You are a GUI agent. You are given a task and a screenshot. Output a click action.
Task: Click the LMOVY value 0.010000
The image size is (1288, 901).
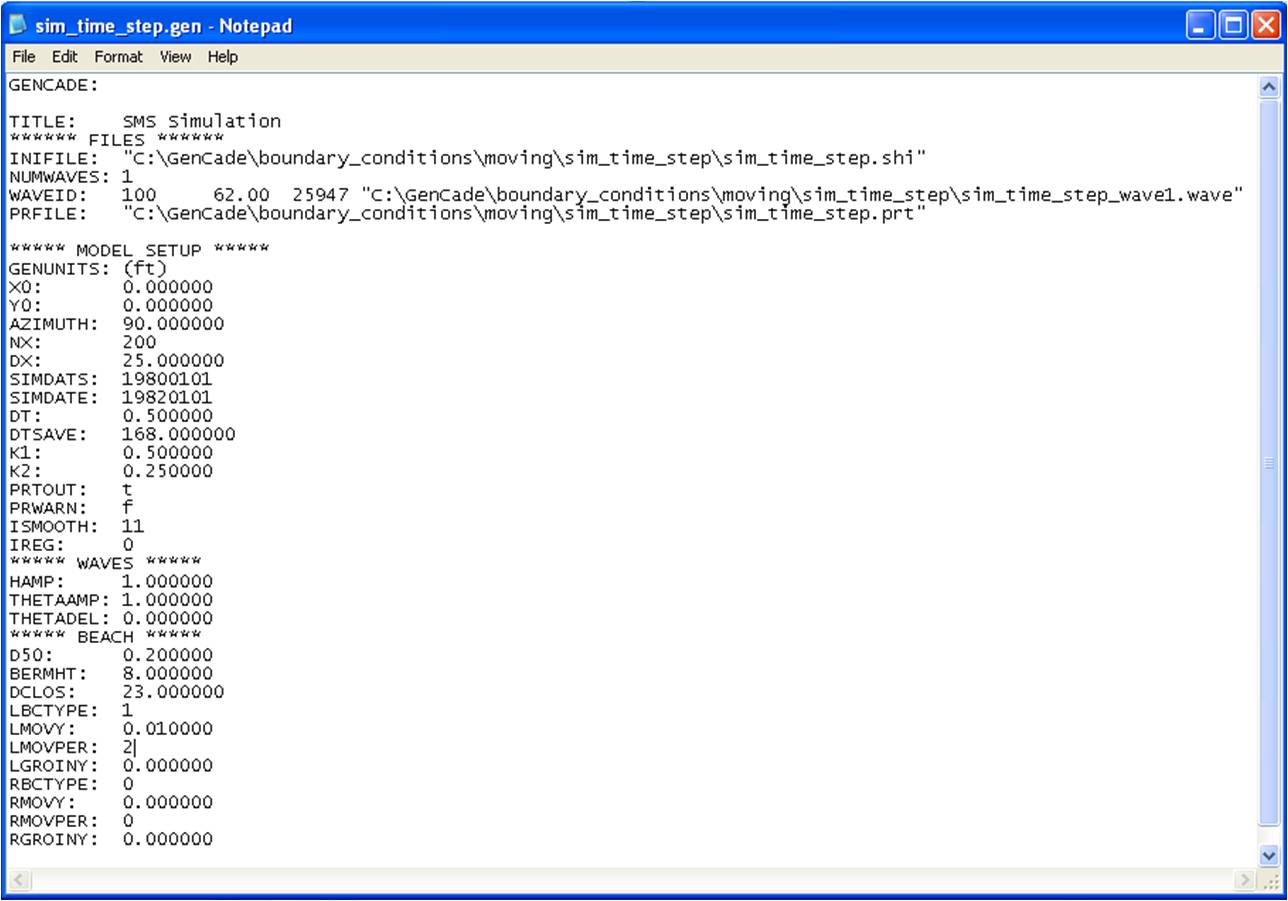[167, 729]
